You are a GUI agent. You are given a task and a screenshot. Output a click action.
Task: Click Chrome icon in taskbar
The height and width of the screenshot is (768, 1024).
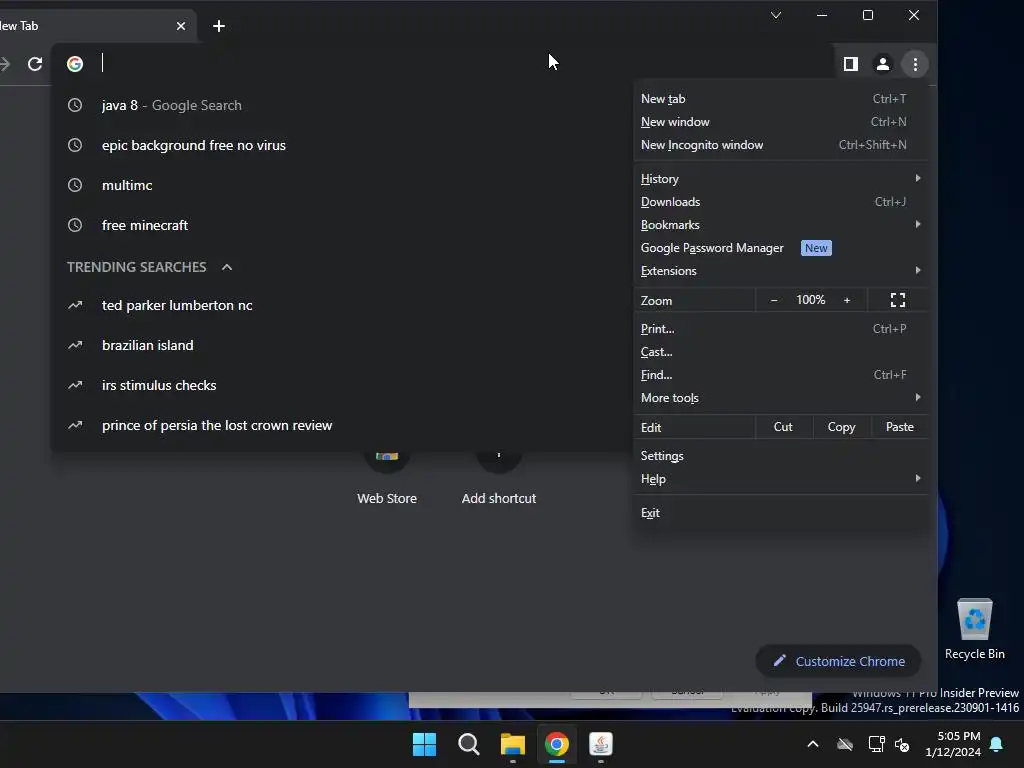pyautogui.click(x=557, y=744)
